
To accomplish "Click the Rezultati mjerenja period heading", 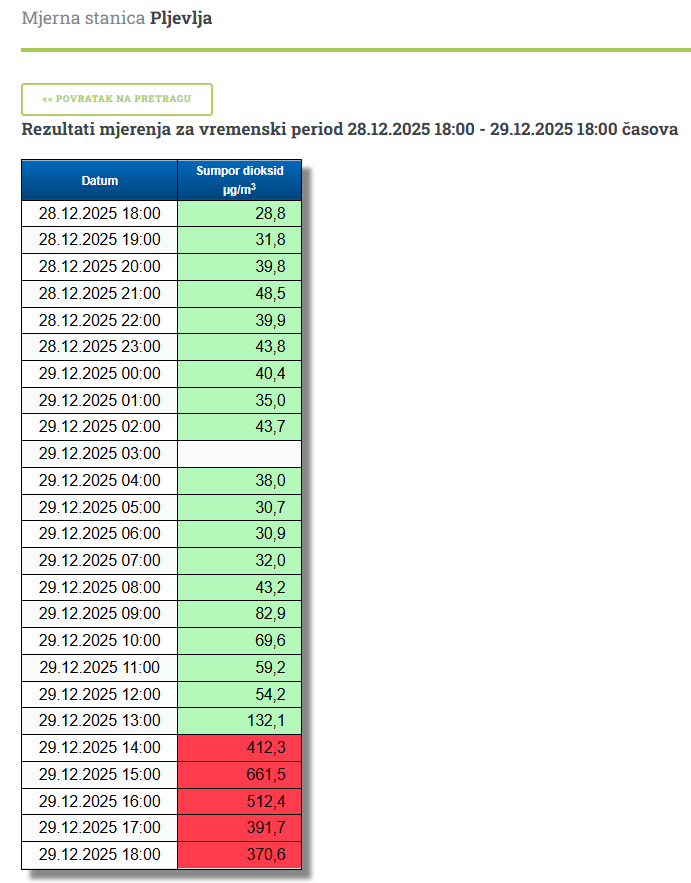I will coord(349,130).
